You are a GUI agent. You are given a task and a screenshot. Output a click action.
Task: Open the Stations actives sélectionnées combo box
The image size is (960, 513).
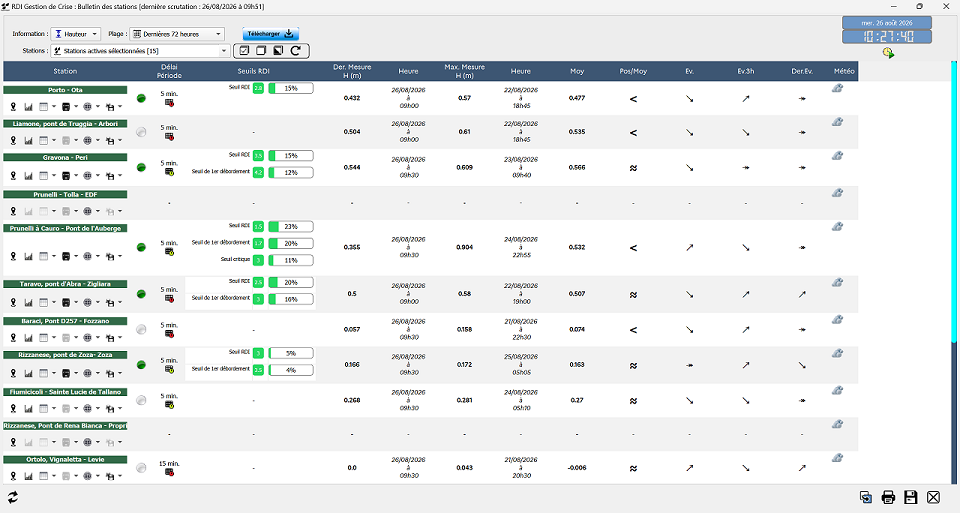(140, 51)
